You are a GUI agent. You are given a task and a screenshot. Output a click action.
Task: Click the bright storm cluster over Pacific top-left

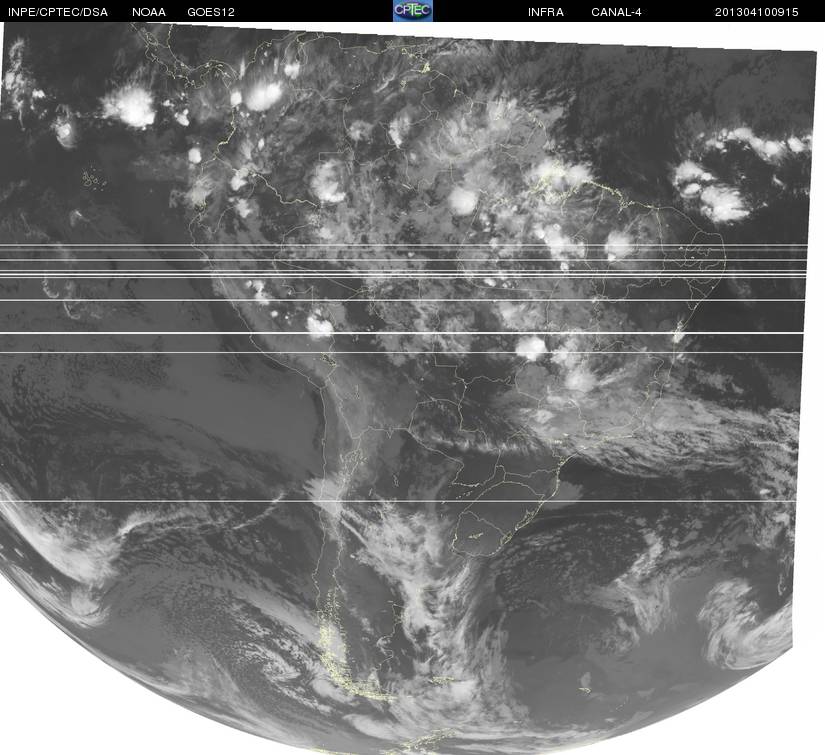coord(130,105)
